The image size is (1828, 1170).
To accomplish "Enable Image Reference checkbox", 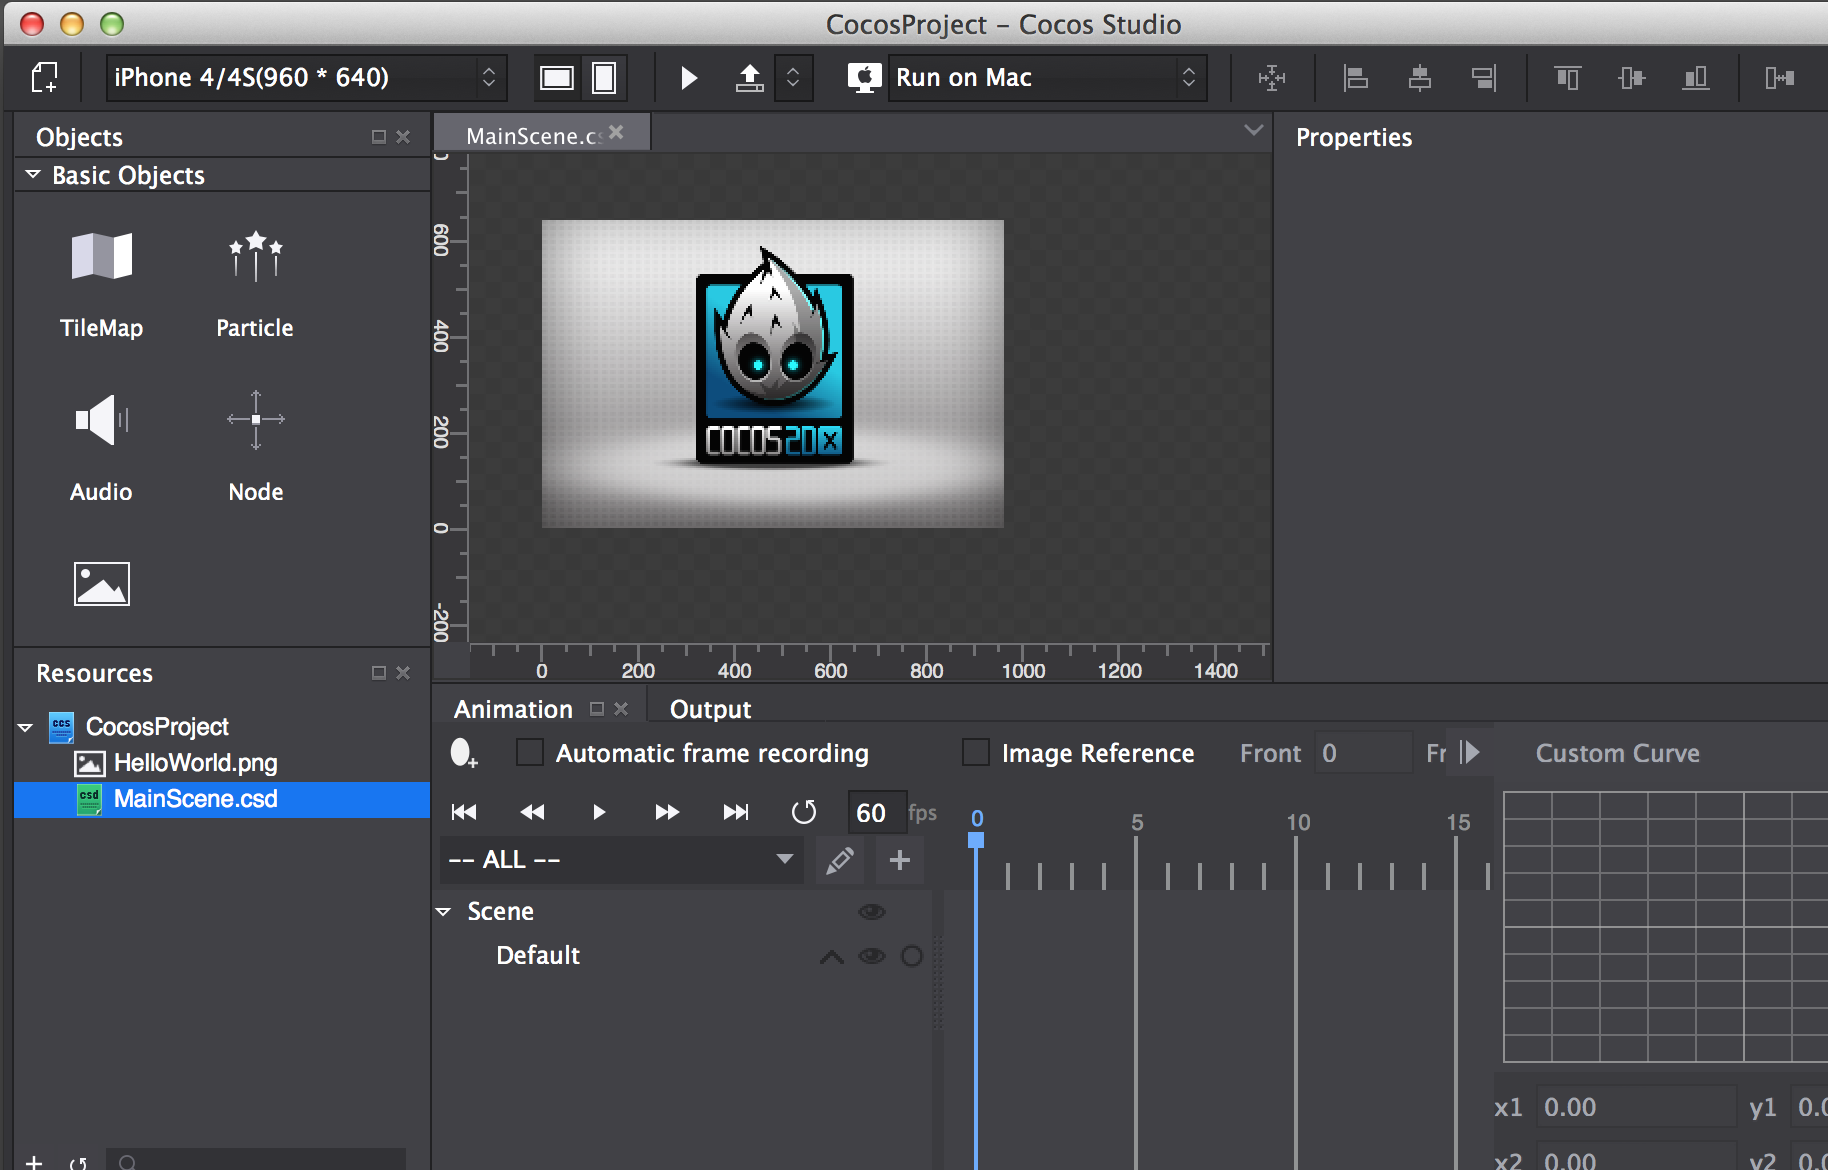I will coord(975,752).
